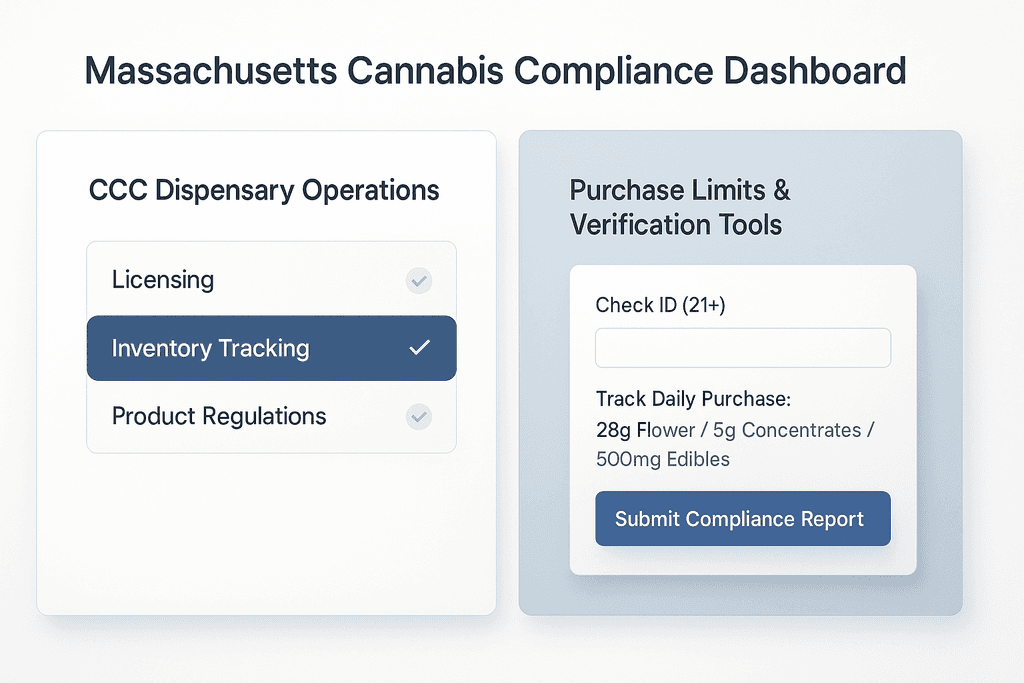Click the Track Daily Purchase label
The width and height of the screenshot is (1024, 683).
pos(693,399)
